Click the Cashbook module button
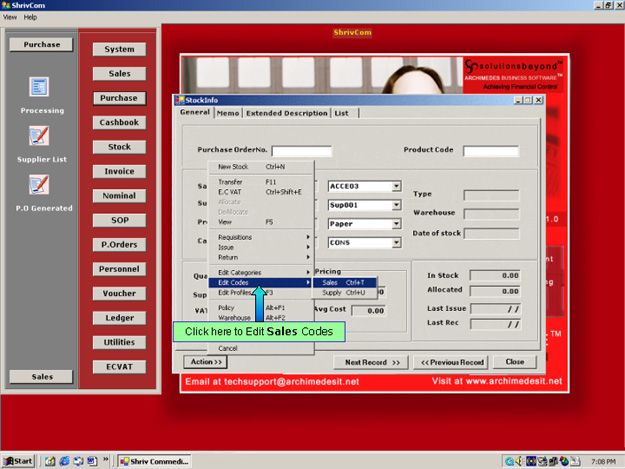The height and width of the screenshot is (469, 625). [x=119, y=123]
